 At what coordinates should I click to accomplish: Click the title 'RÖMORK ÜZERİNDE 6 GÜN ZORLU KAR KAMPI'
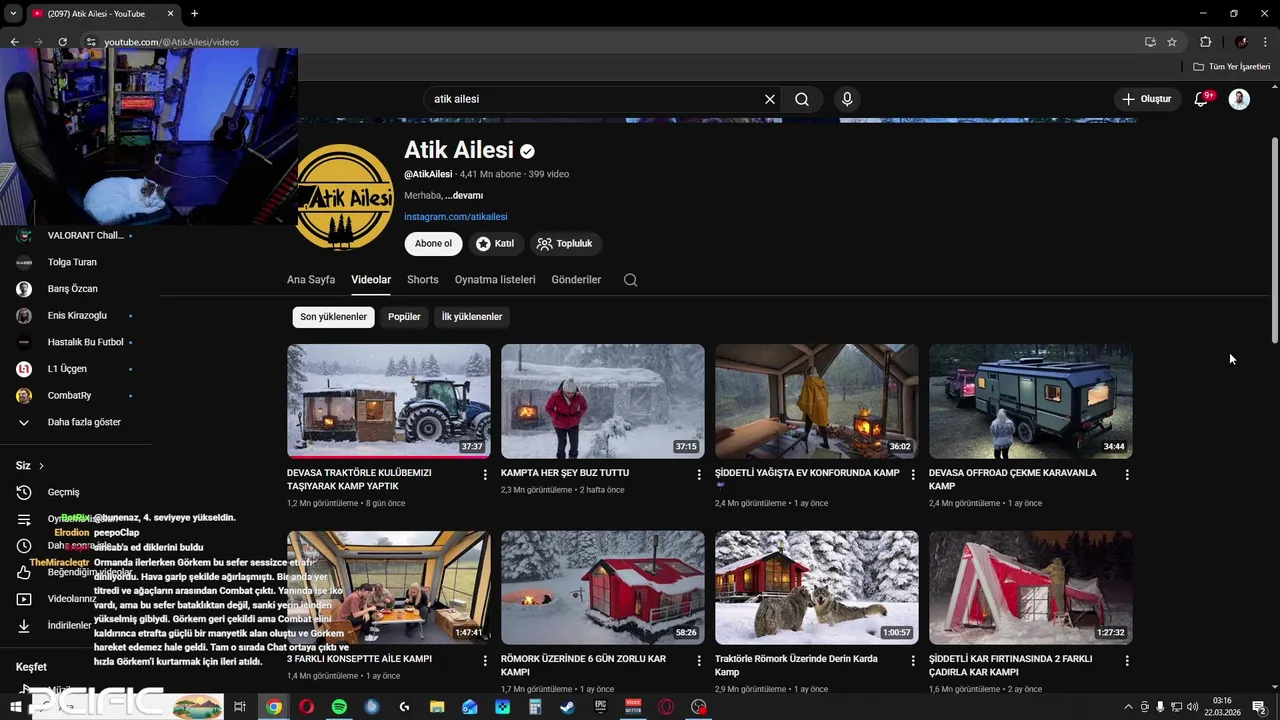[x=583, y=665]
